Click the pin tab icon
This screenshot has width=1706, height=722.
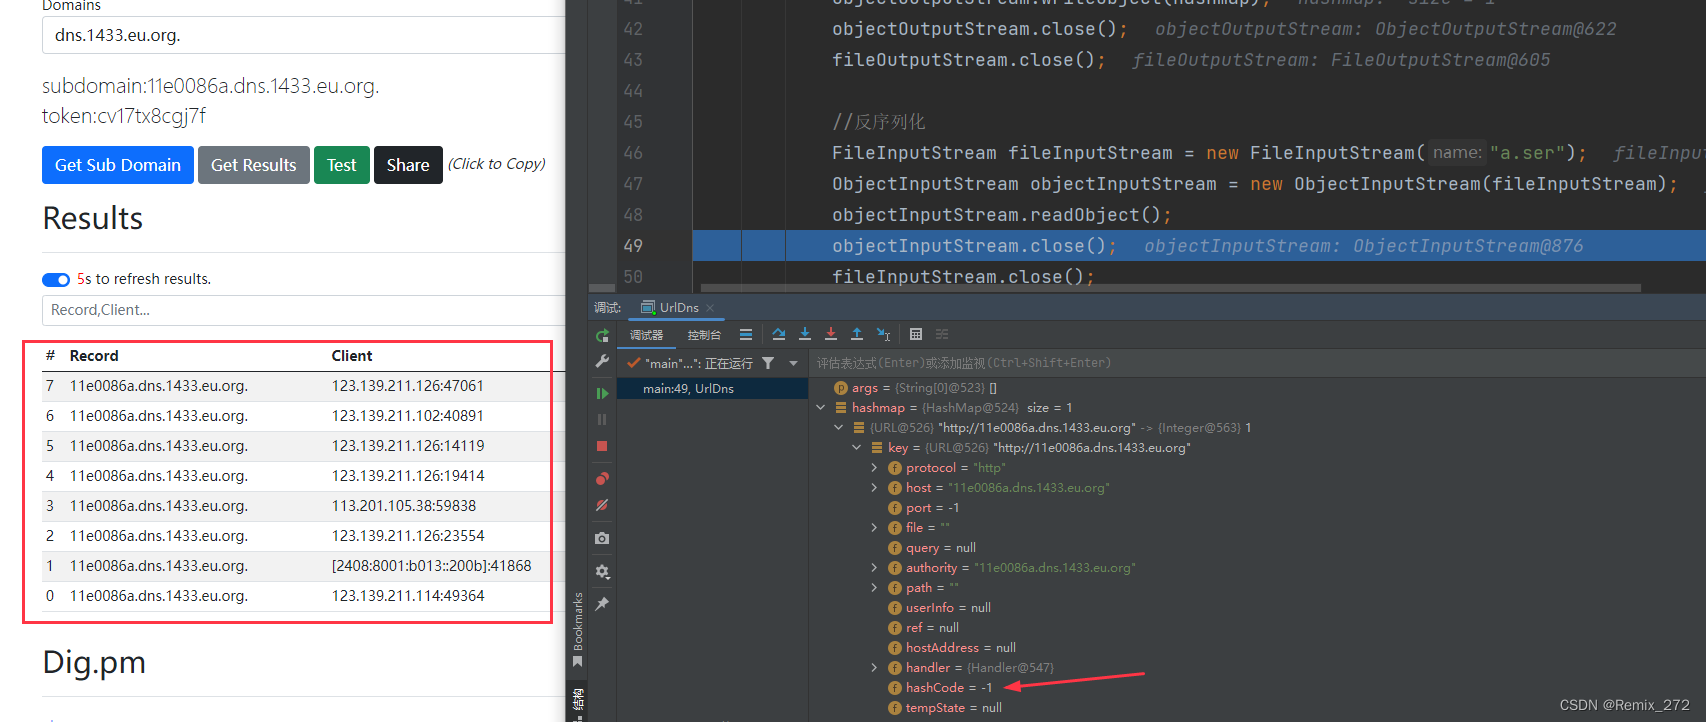pos(602,604)
